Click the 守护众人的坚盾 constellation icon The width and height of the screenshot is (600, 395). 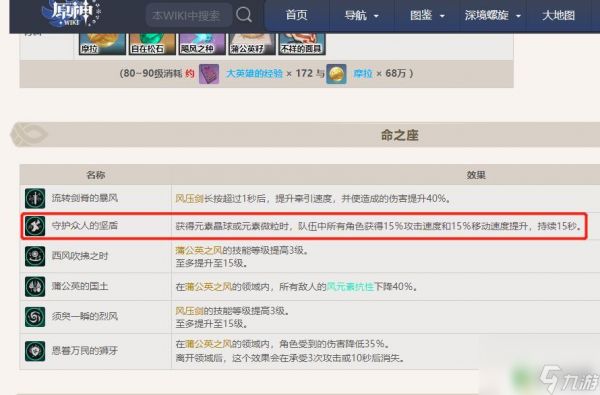(35, 226)
